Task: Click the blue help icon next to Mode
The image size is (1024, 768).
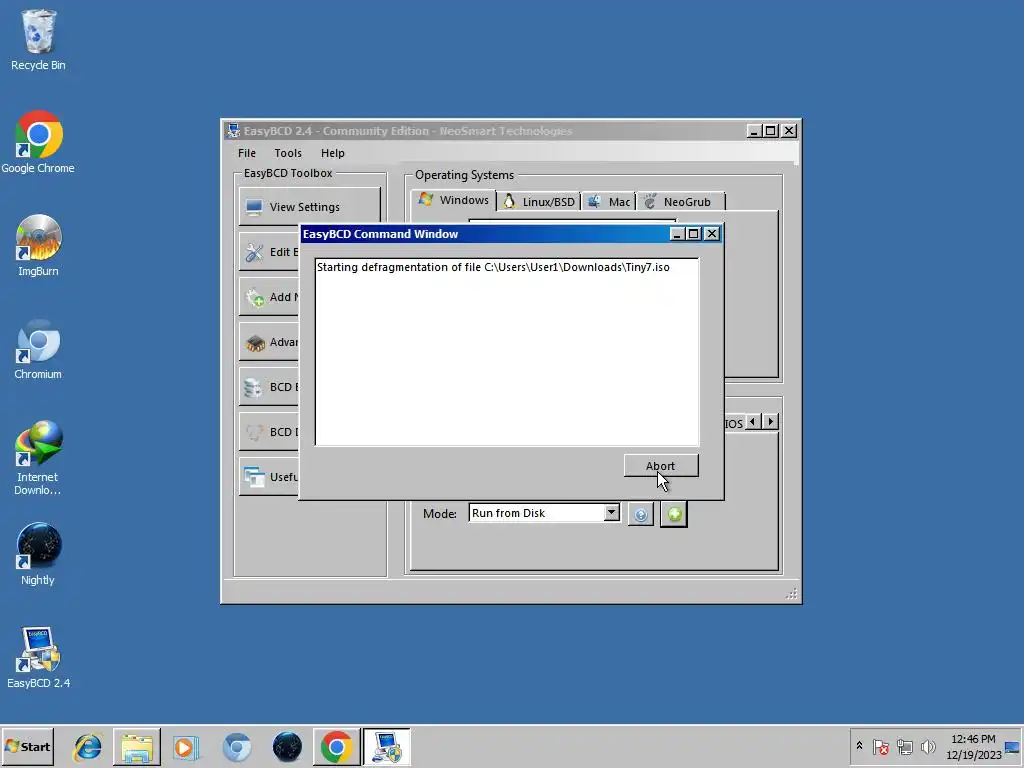Action: [x=641, y=515]
